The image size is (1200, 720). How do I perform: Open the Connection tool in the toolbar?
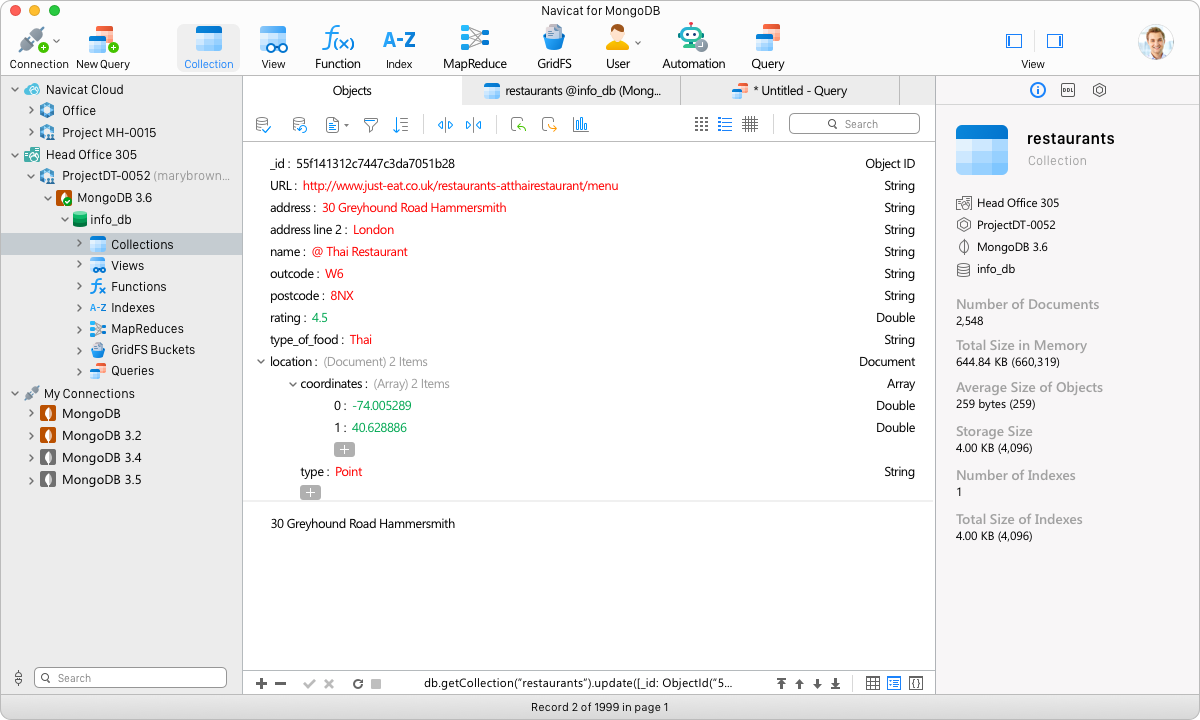[x=39, y=48]
